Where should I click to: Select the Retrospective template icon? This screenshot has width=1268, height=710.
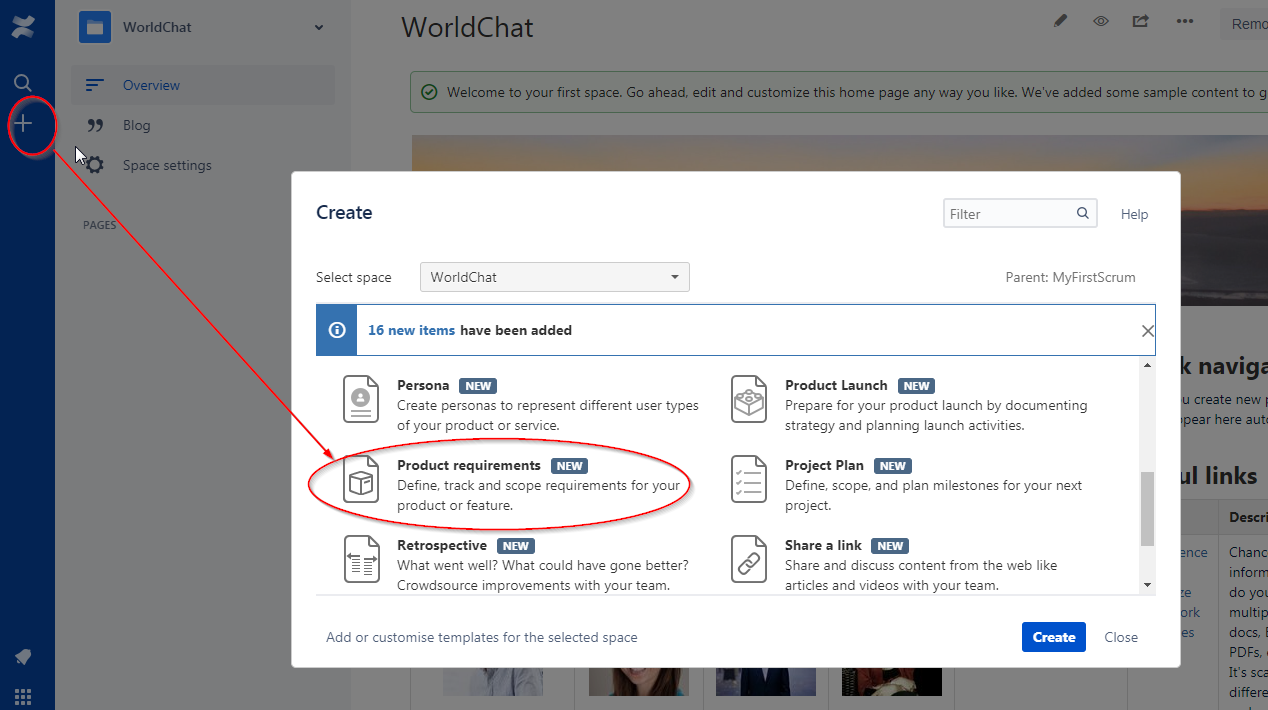pyautogui.click(x=361, y=559)
